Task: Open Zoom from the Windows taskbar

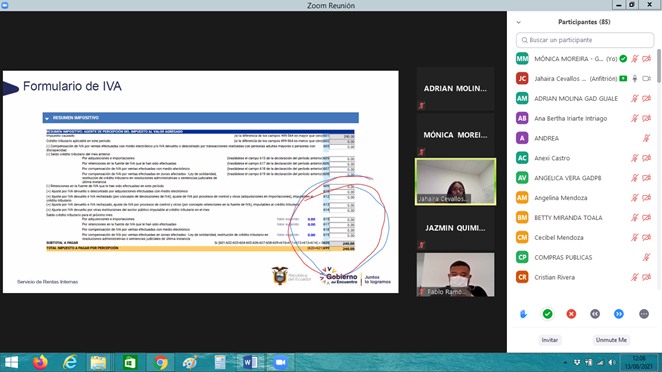Action: [x=280, y=362]
